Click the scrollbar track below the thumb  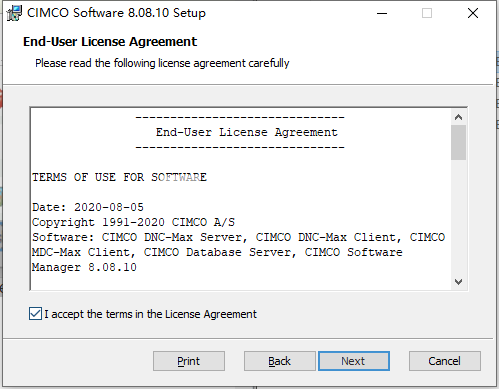[458, 217]
